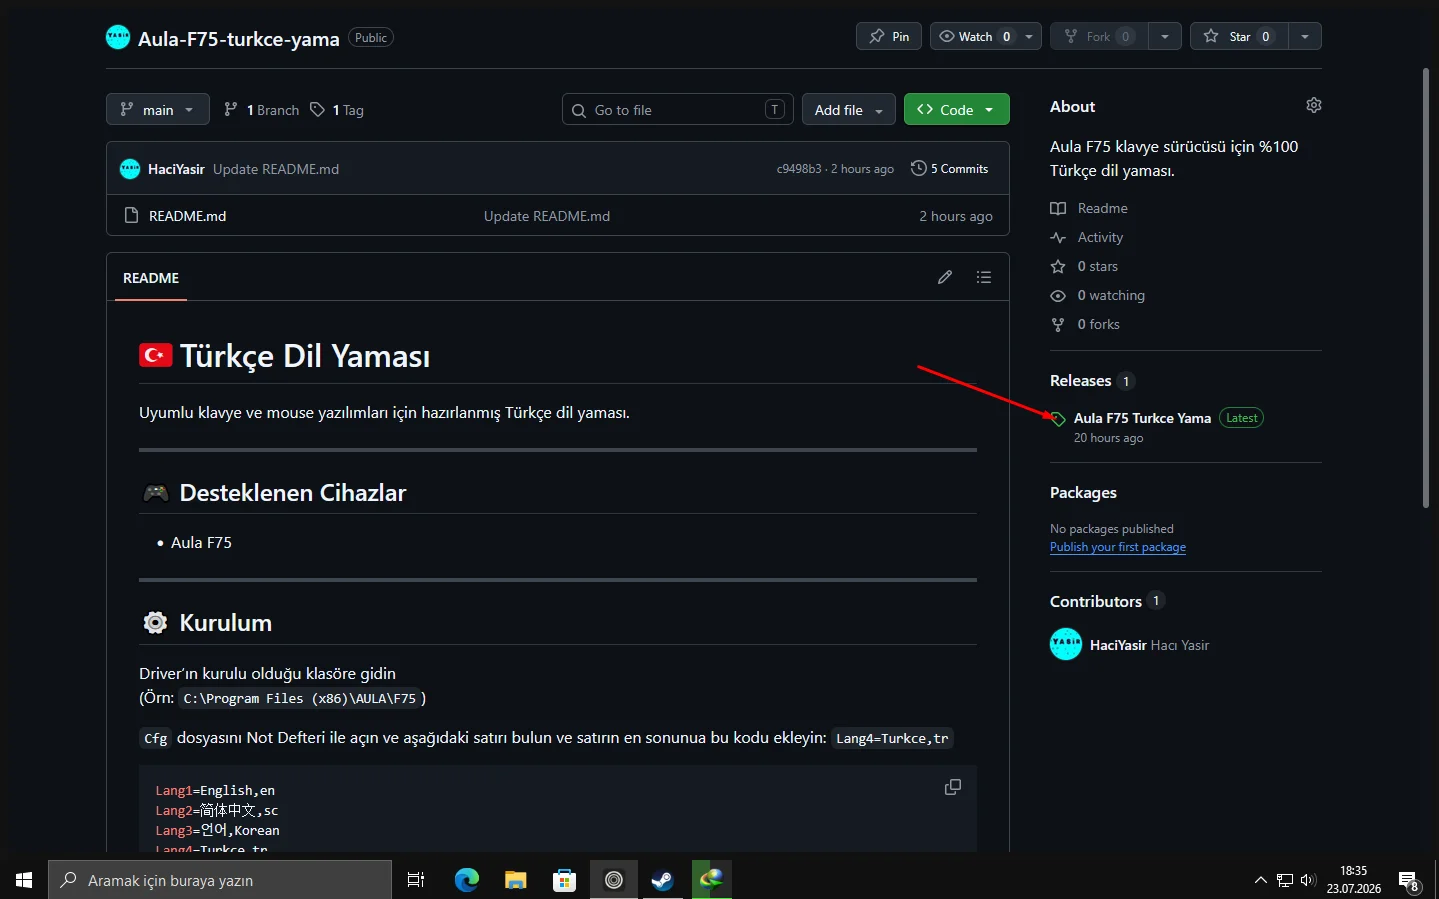Open the Windows Start menu
This screenshot has height=899, width=1439.
pyautogui.click(x=24, y=880)
